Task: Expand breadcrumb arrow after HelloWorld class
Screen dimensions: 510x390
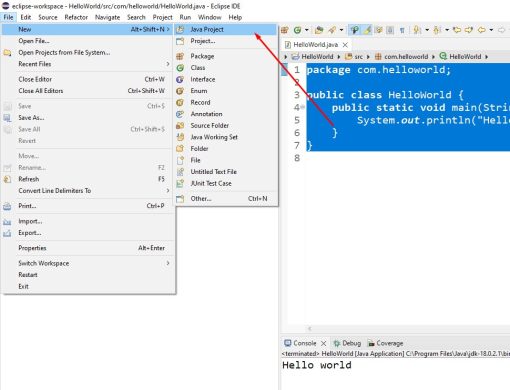Action: coord(487,57)
